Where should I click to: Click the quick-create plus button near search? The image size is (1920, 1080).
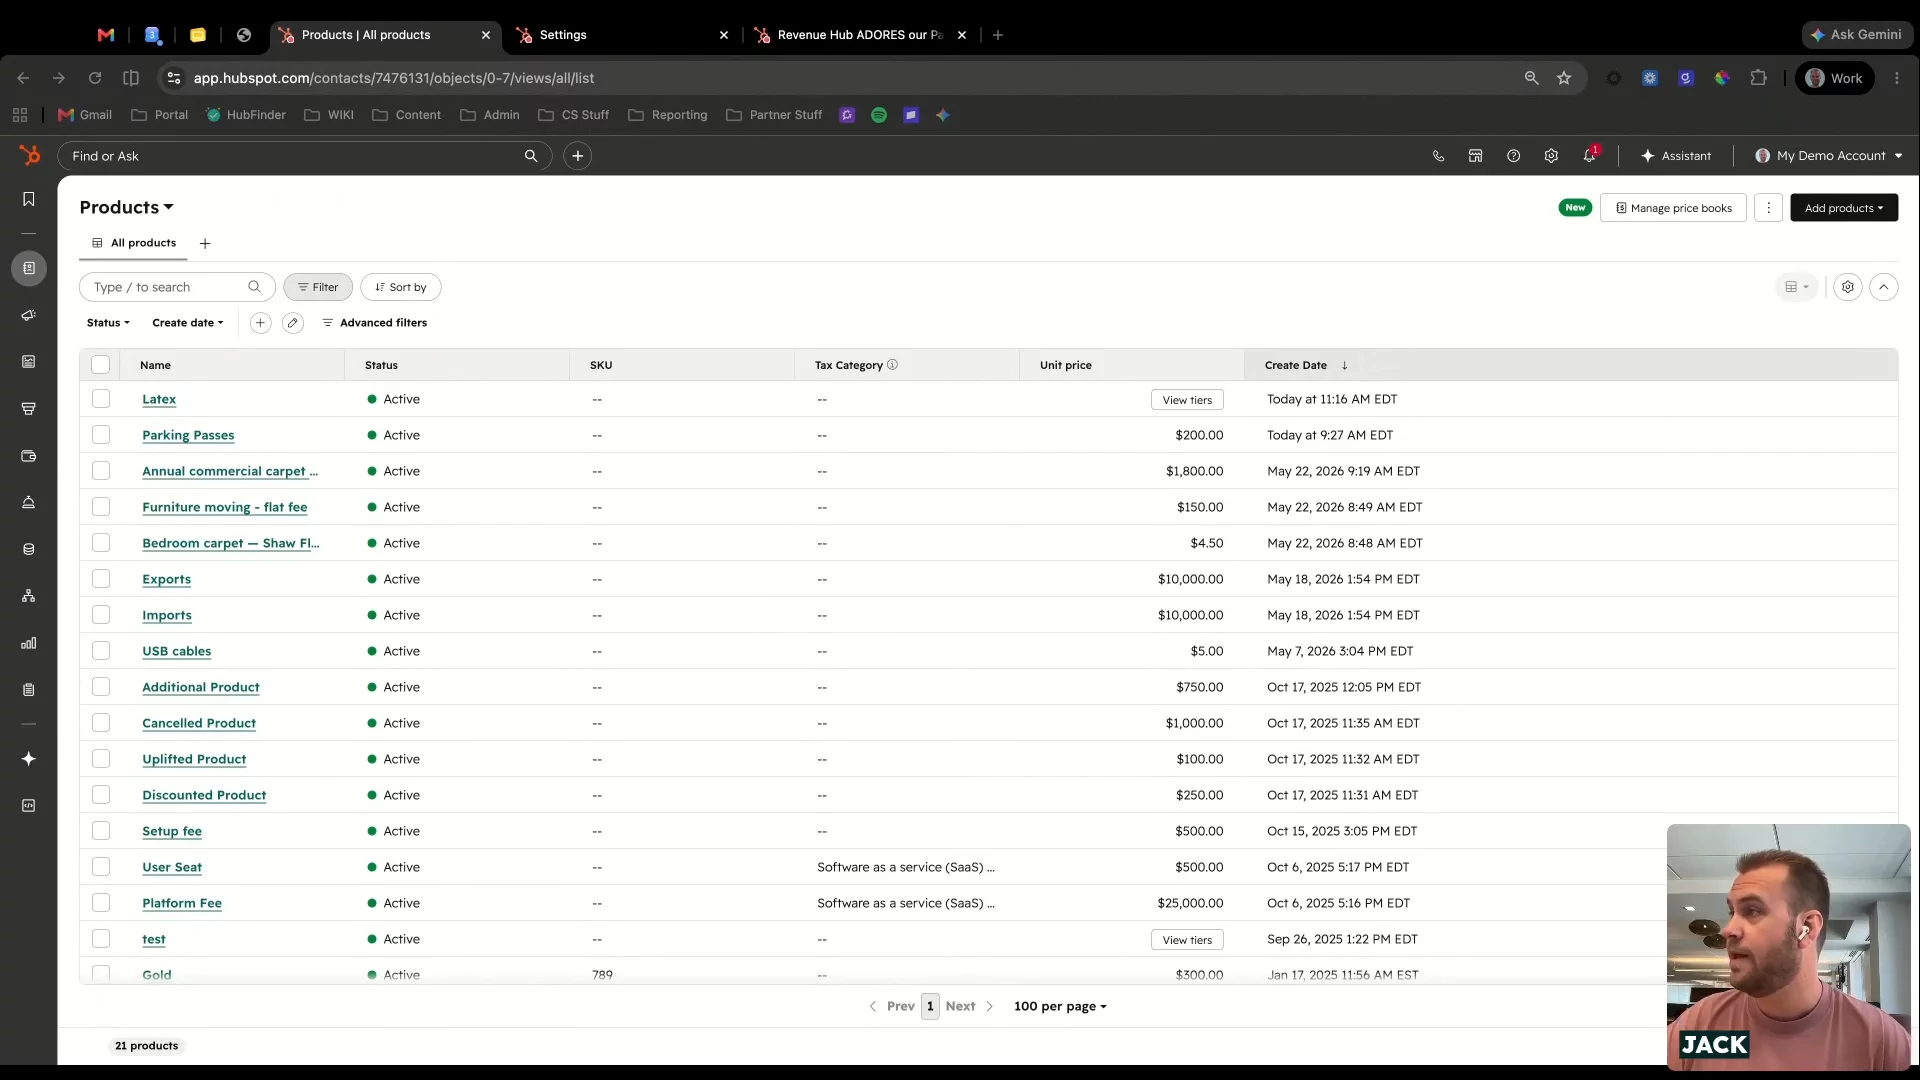(578, 156)
